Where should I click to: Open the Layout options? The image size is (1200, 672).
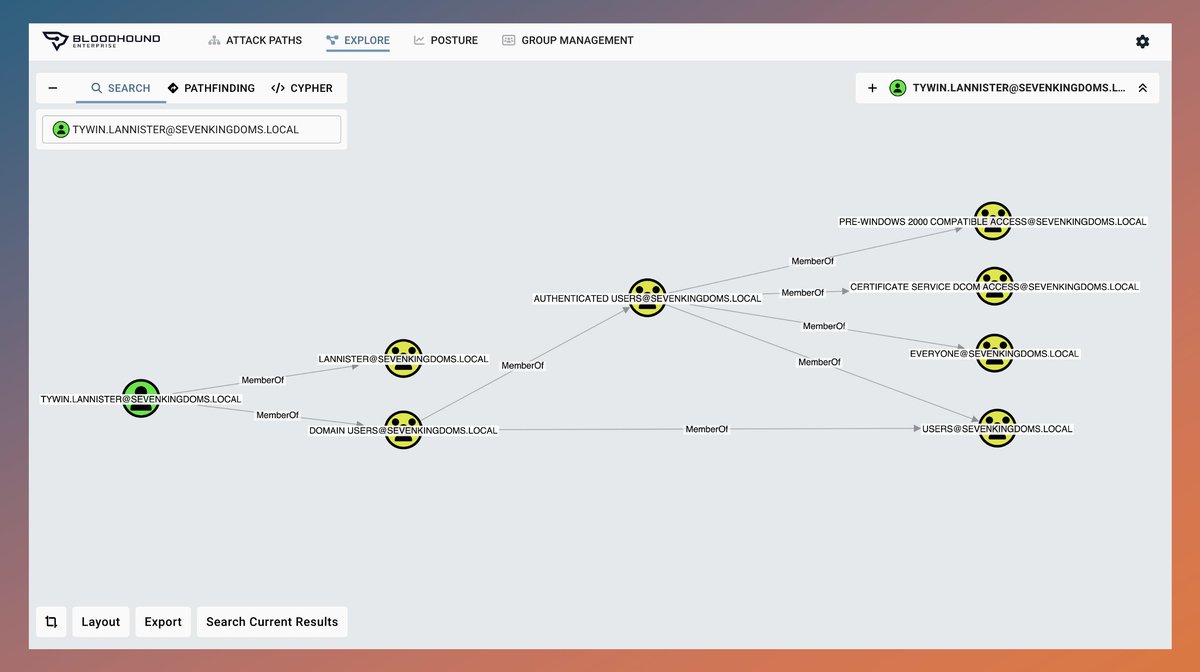(101, 622)
